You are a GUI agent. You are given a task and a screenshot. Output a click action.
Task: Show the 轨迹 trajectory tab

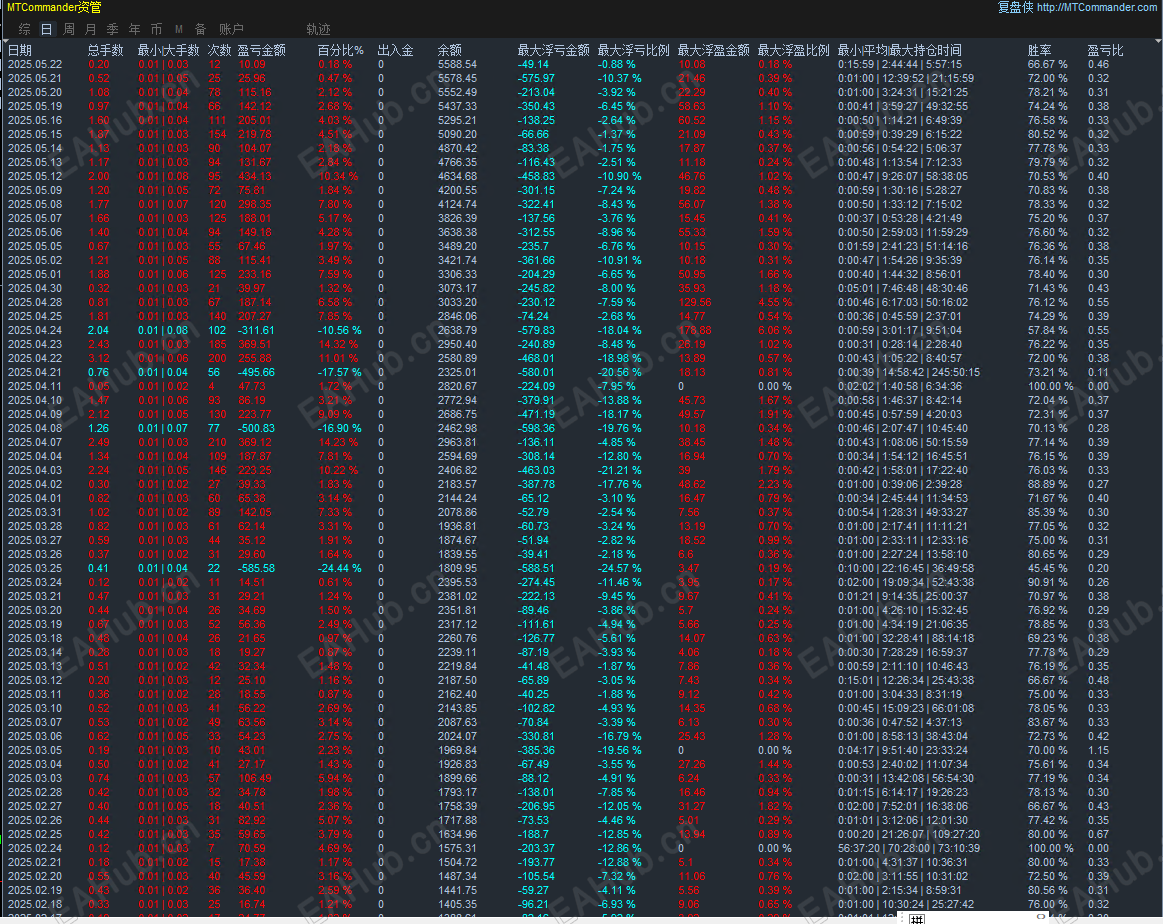coord(318,29)
